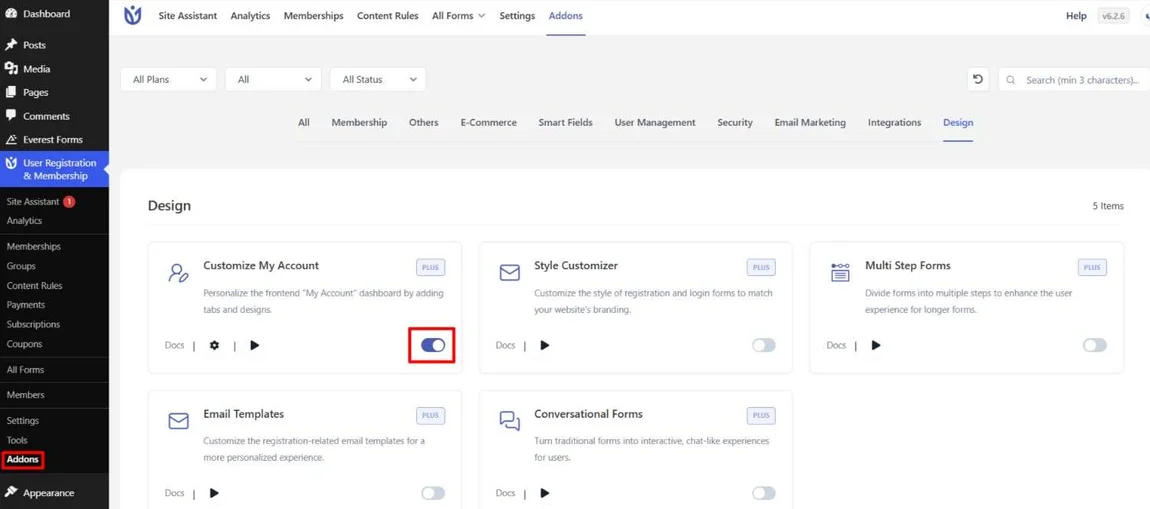Click the Customize My Account user icon
Image resolution: width=1150 pixels, height=509 pixels.
pyautogui.click(x=178, y=274)
